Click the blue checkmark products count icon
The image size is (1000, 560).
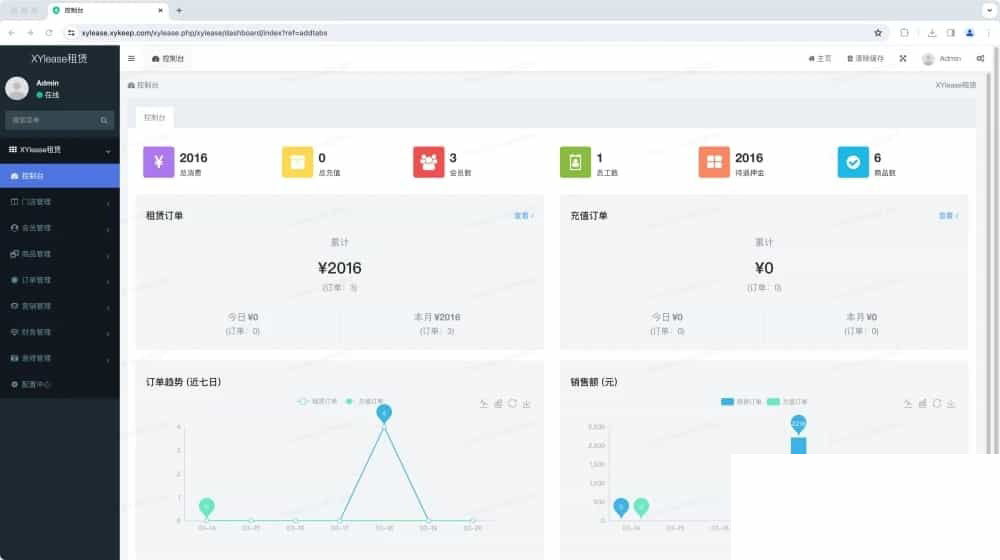click(853, 162)
